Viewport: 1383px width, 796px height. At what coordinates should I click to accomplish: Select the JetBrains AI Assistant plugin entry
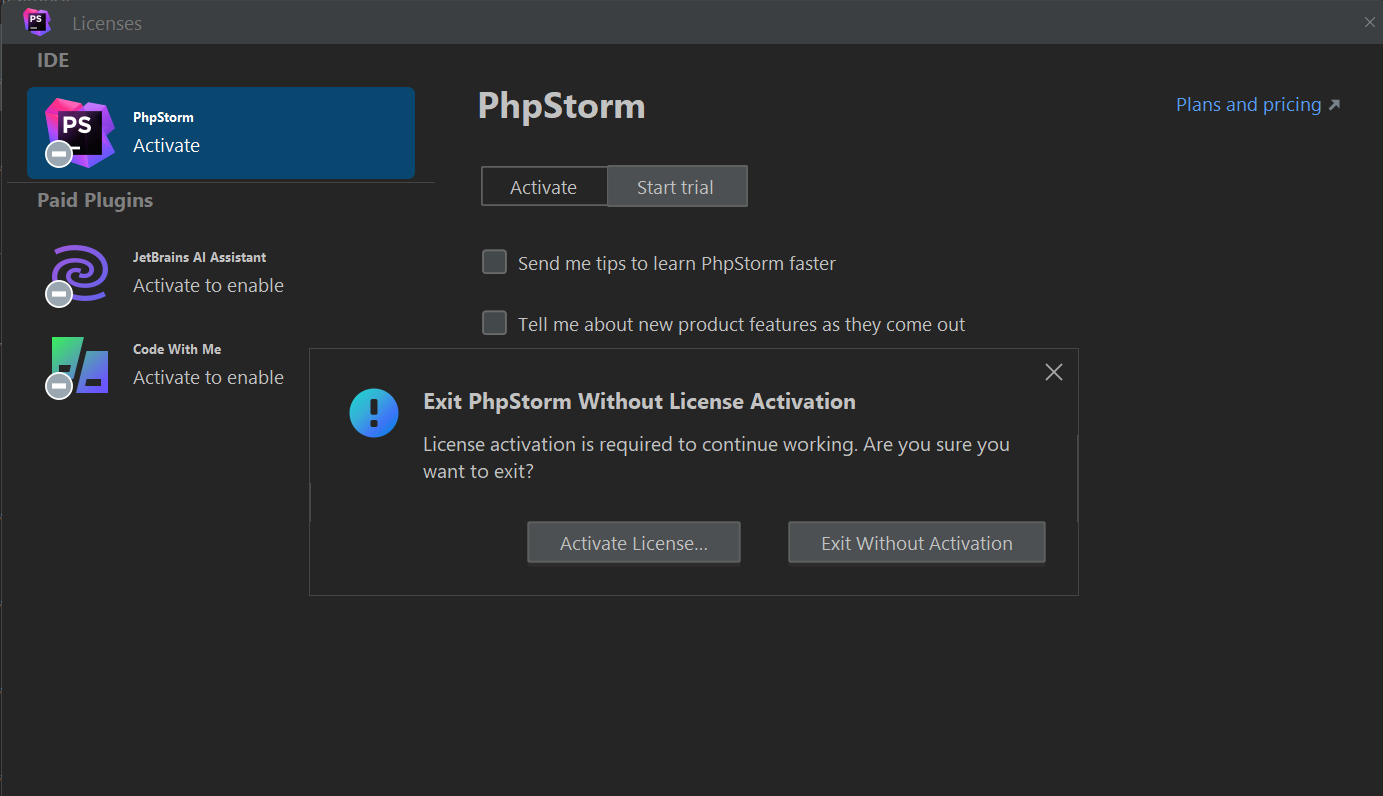click(x=221, y=274)
